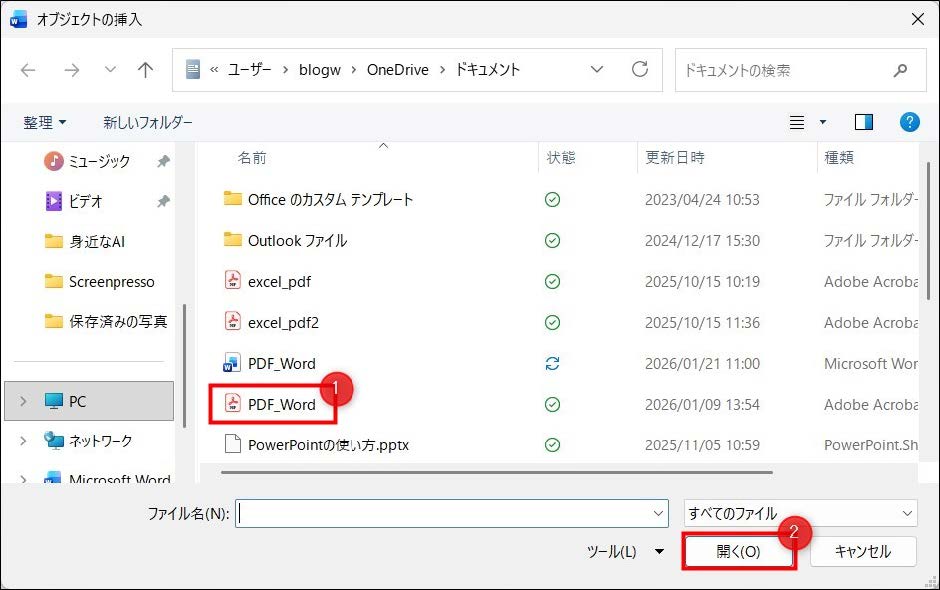Click 新しいフォルダー to create folder

(148, 122)
